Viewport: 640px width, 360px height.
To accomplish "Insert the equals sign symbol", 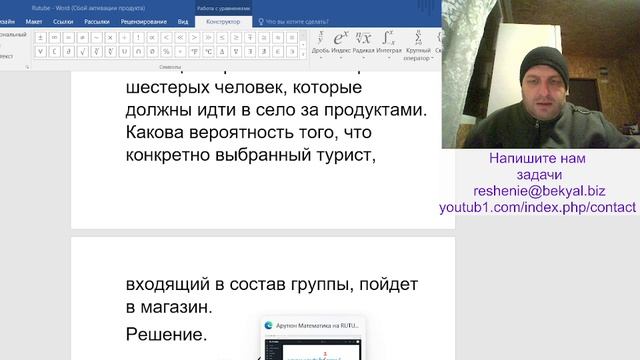I will coord(69,38).
